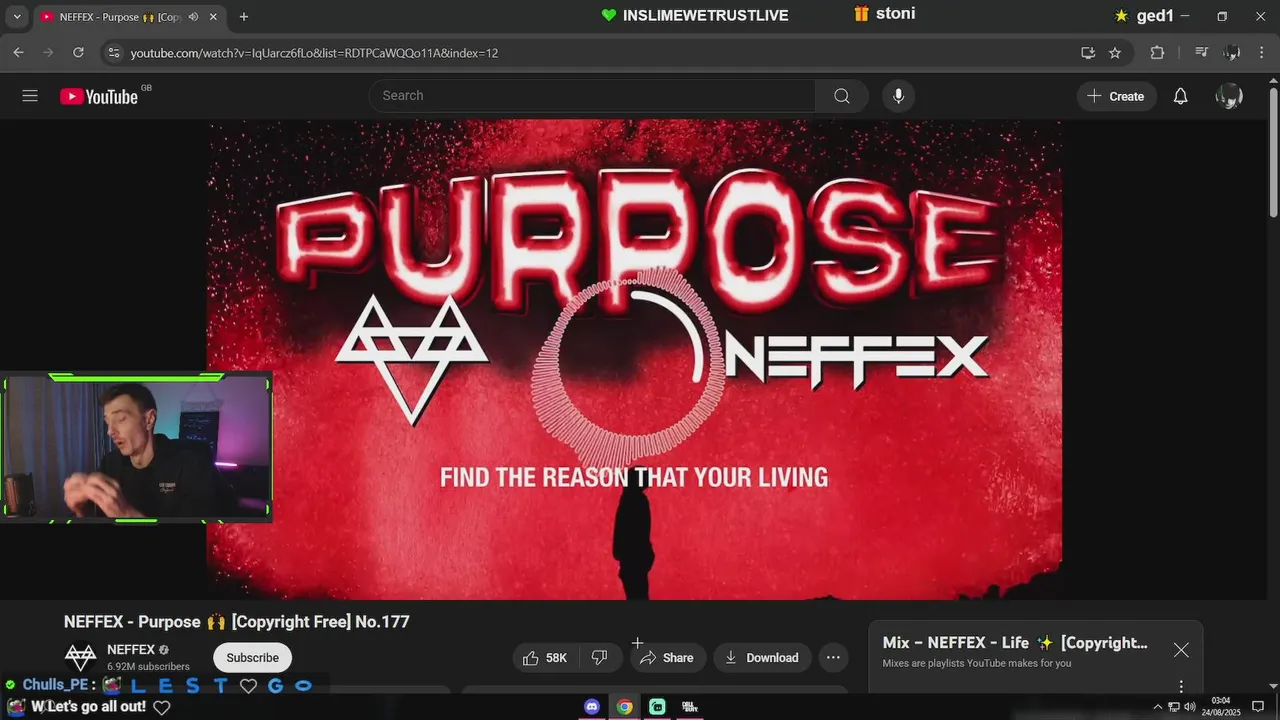Image resolution: width=1280 pixels, height=720 pixels.
Task: Download the video
Action: tap(762, 658)
